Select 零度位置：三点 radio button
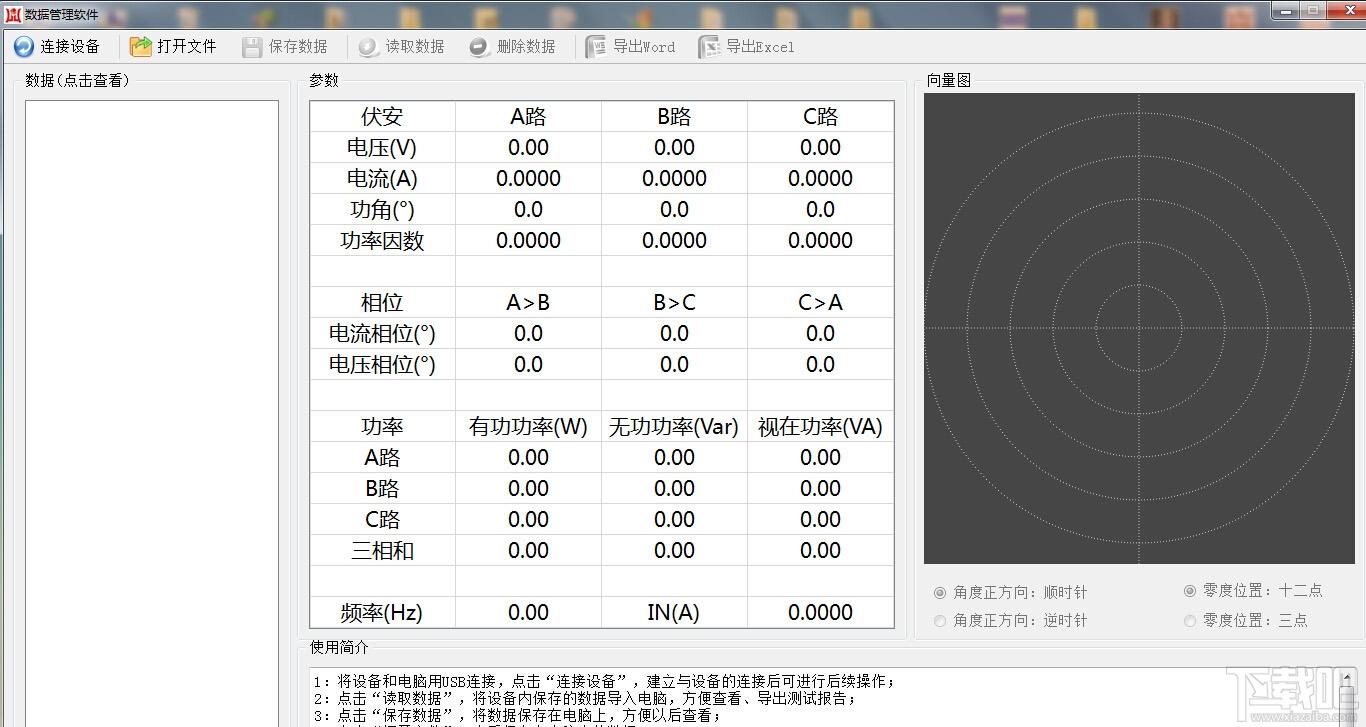 1190,621
